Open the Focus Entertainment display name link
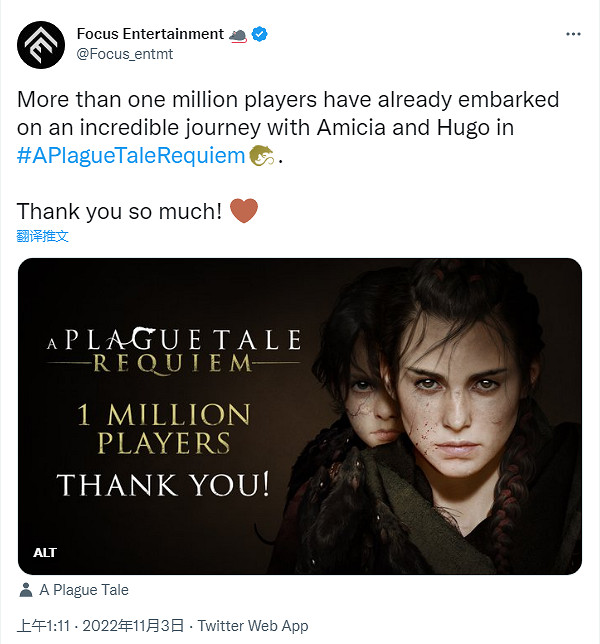This screenshot has height=644, width=600. [x=150, y=34]
